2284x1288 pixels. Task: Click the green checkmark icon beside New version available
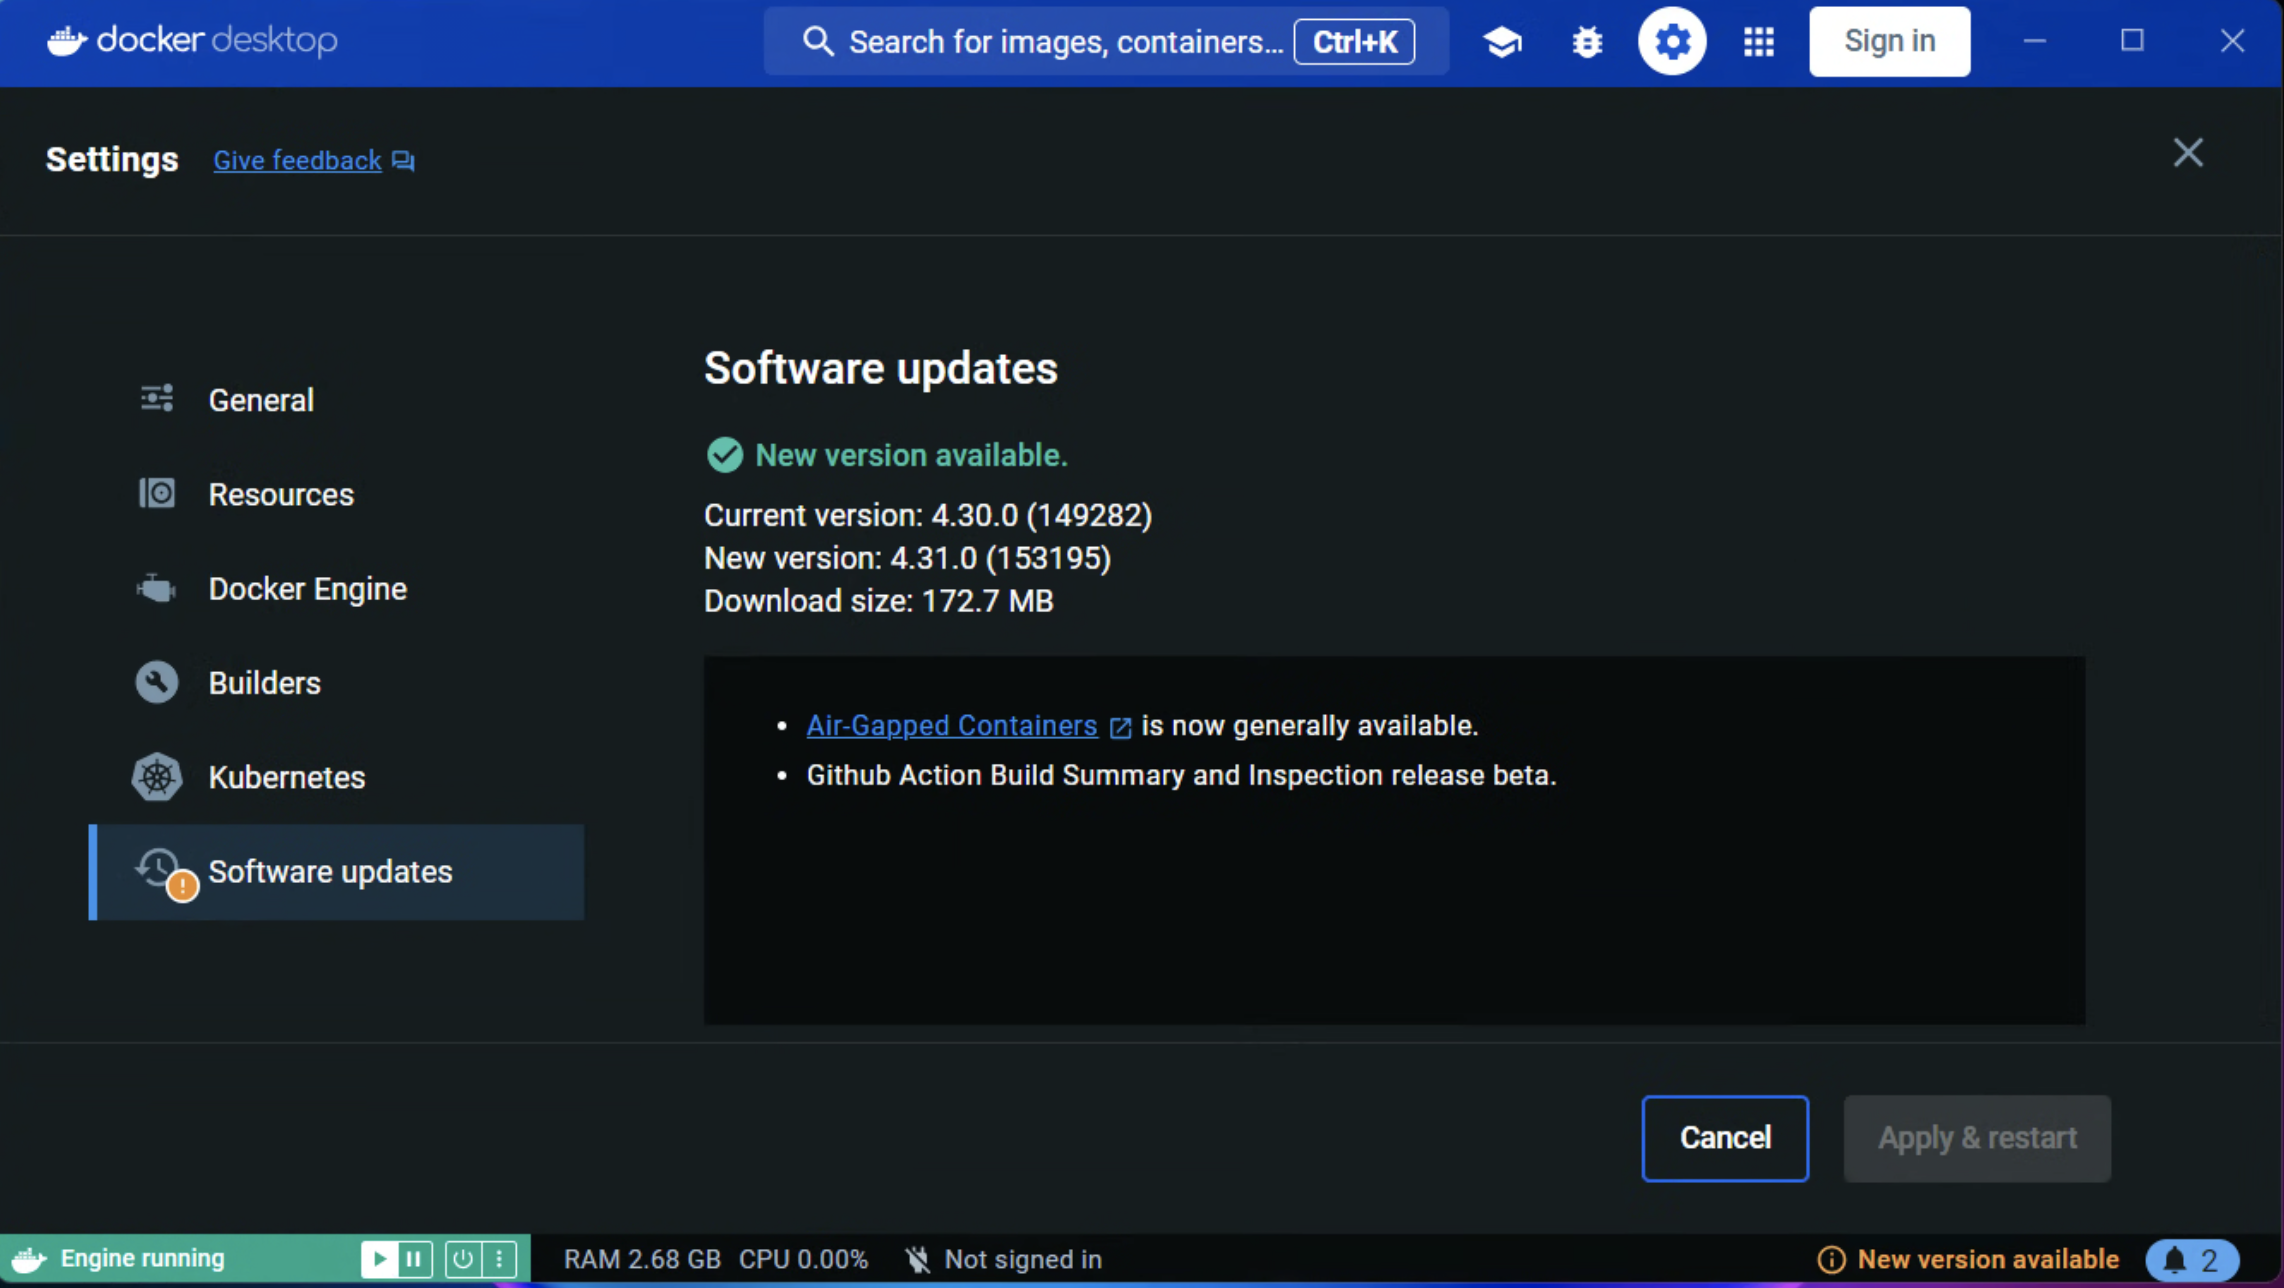coord(725,455)
